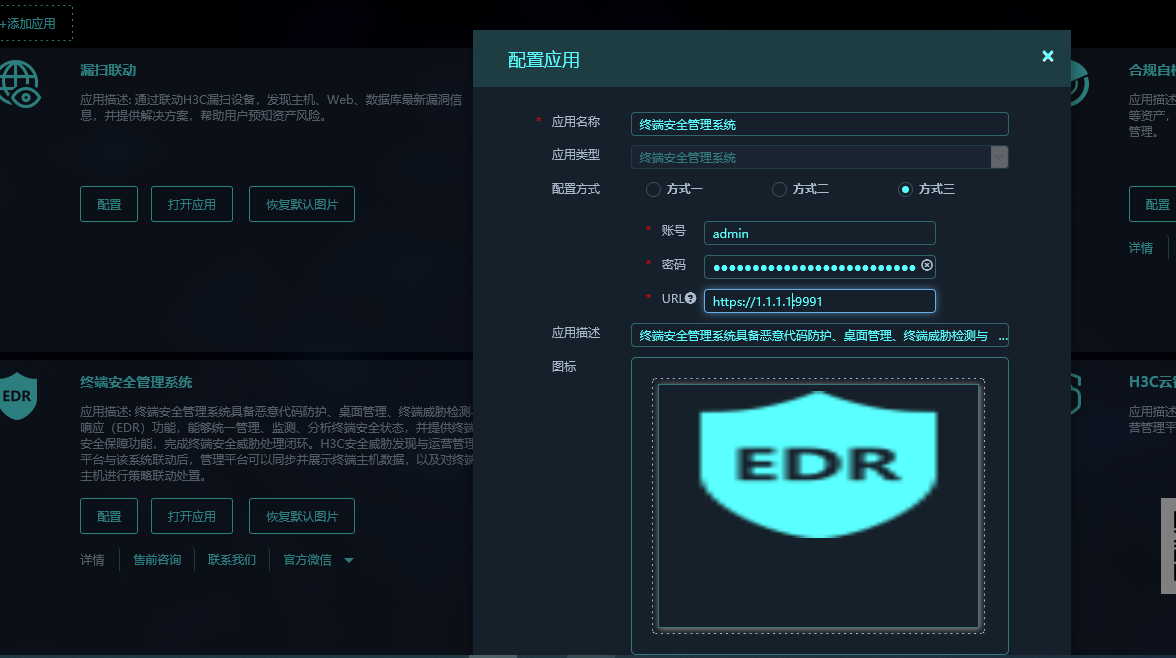1176x658 pixels.
Task: Open the 官方微信 link
Action: tap(308, 560)
